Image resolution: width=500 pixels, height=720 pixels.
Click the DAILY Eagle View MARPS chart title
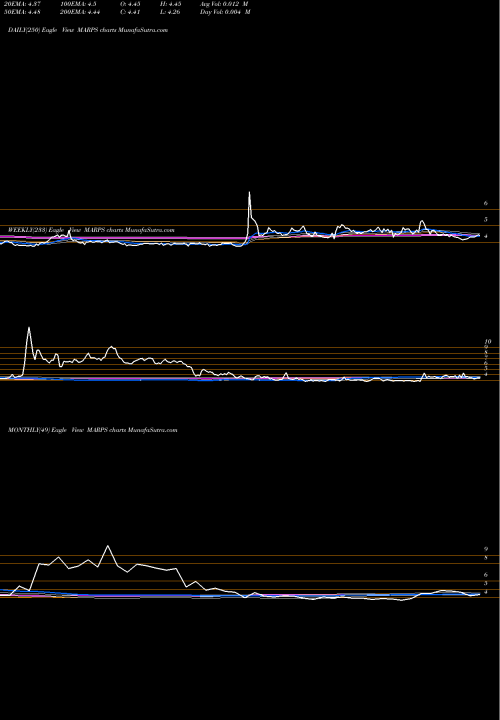coord(88,29)
